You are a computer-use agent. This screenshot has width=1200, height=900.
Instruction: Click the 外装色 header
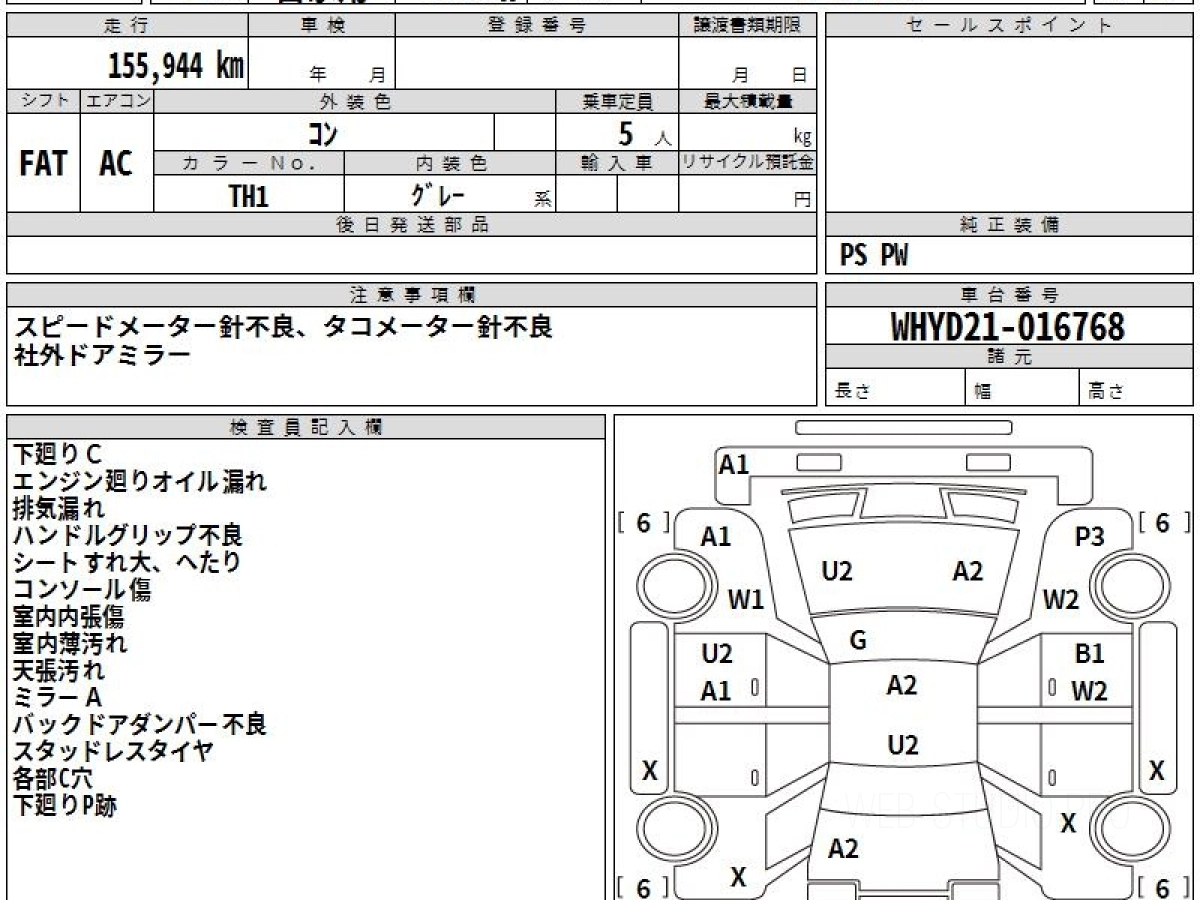click(355, 101)
